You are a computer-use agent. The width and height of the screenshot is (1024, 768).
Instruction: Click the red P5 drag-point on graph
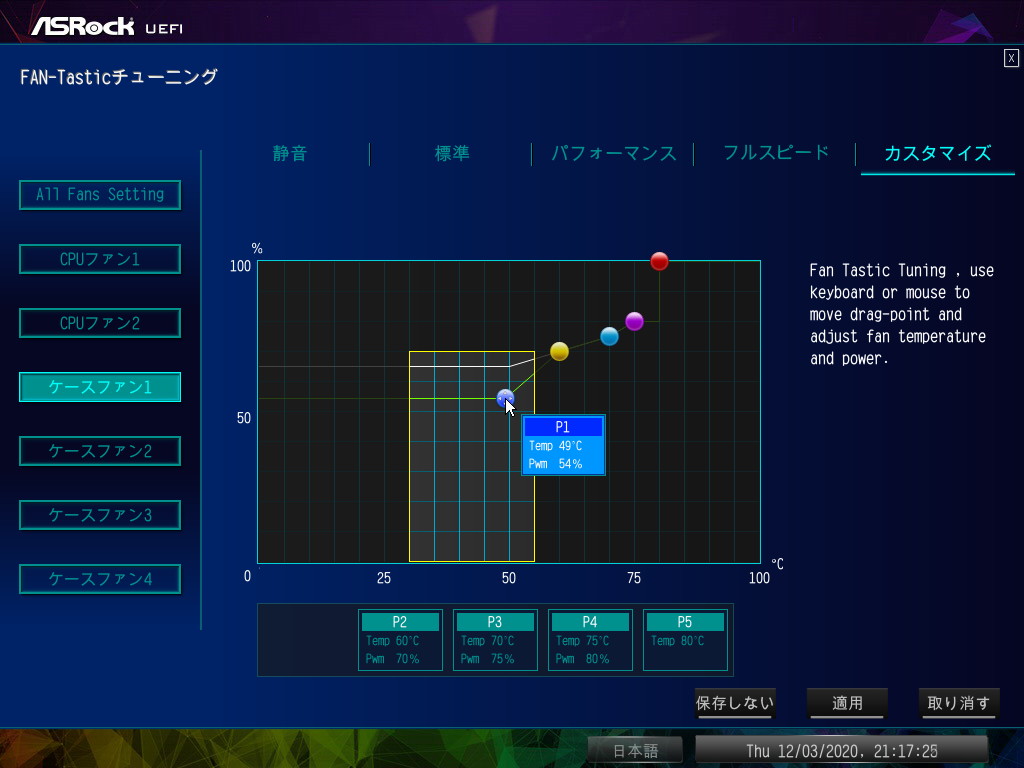coord(659,261)
